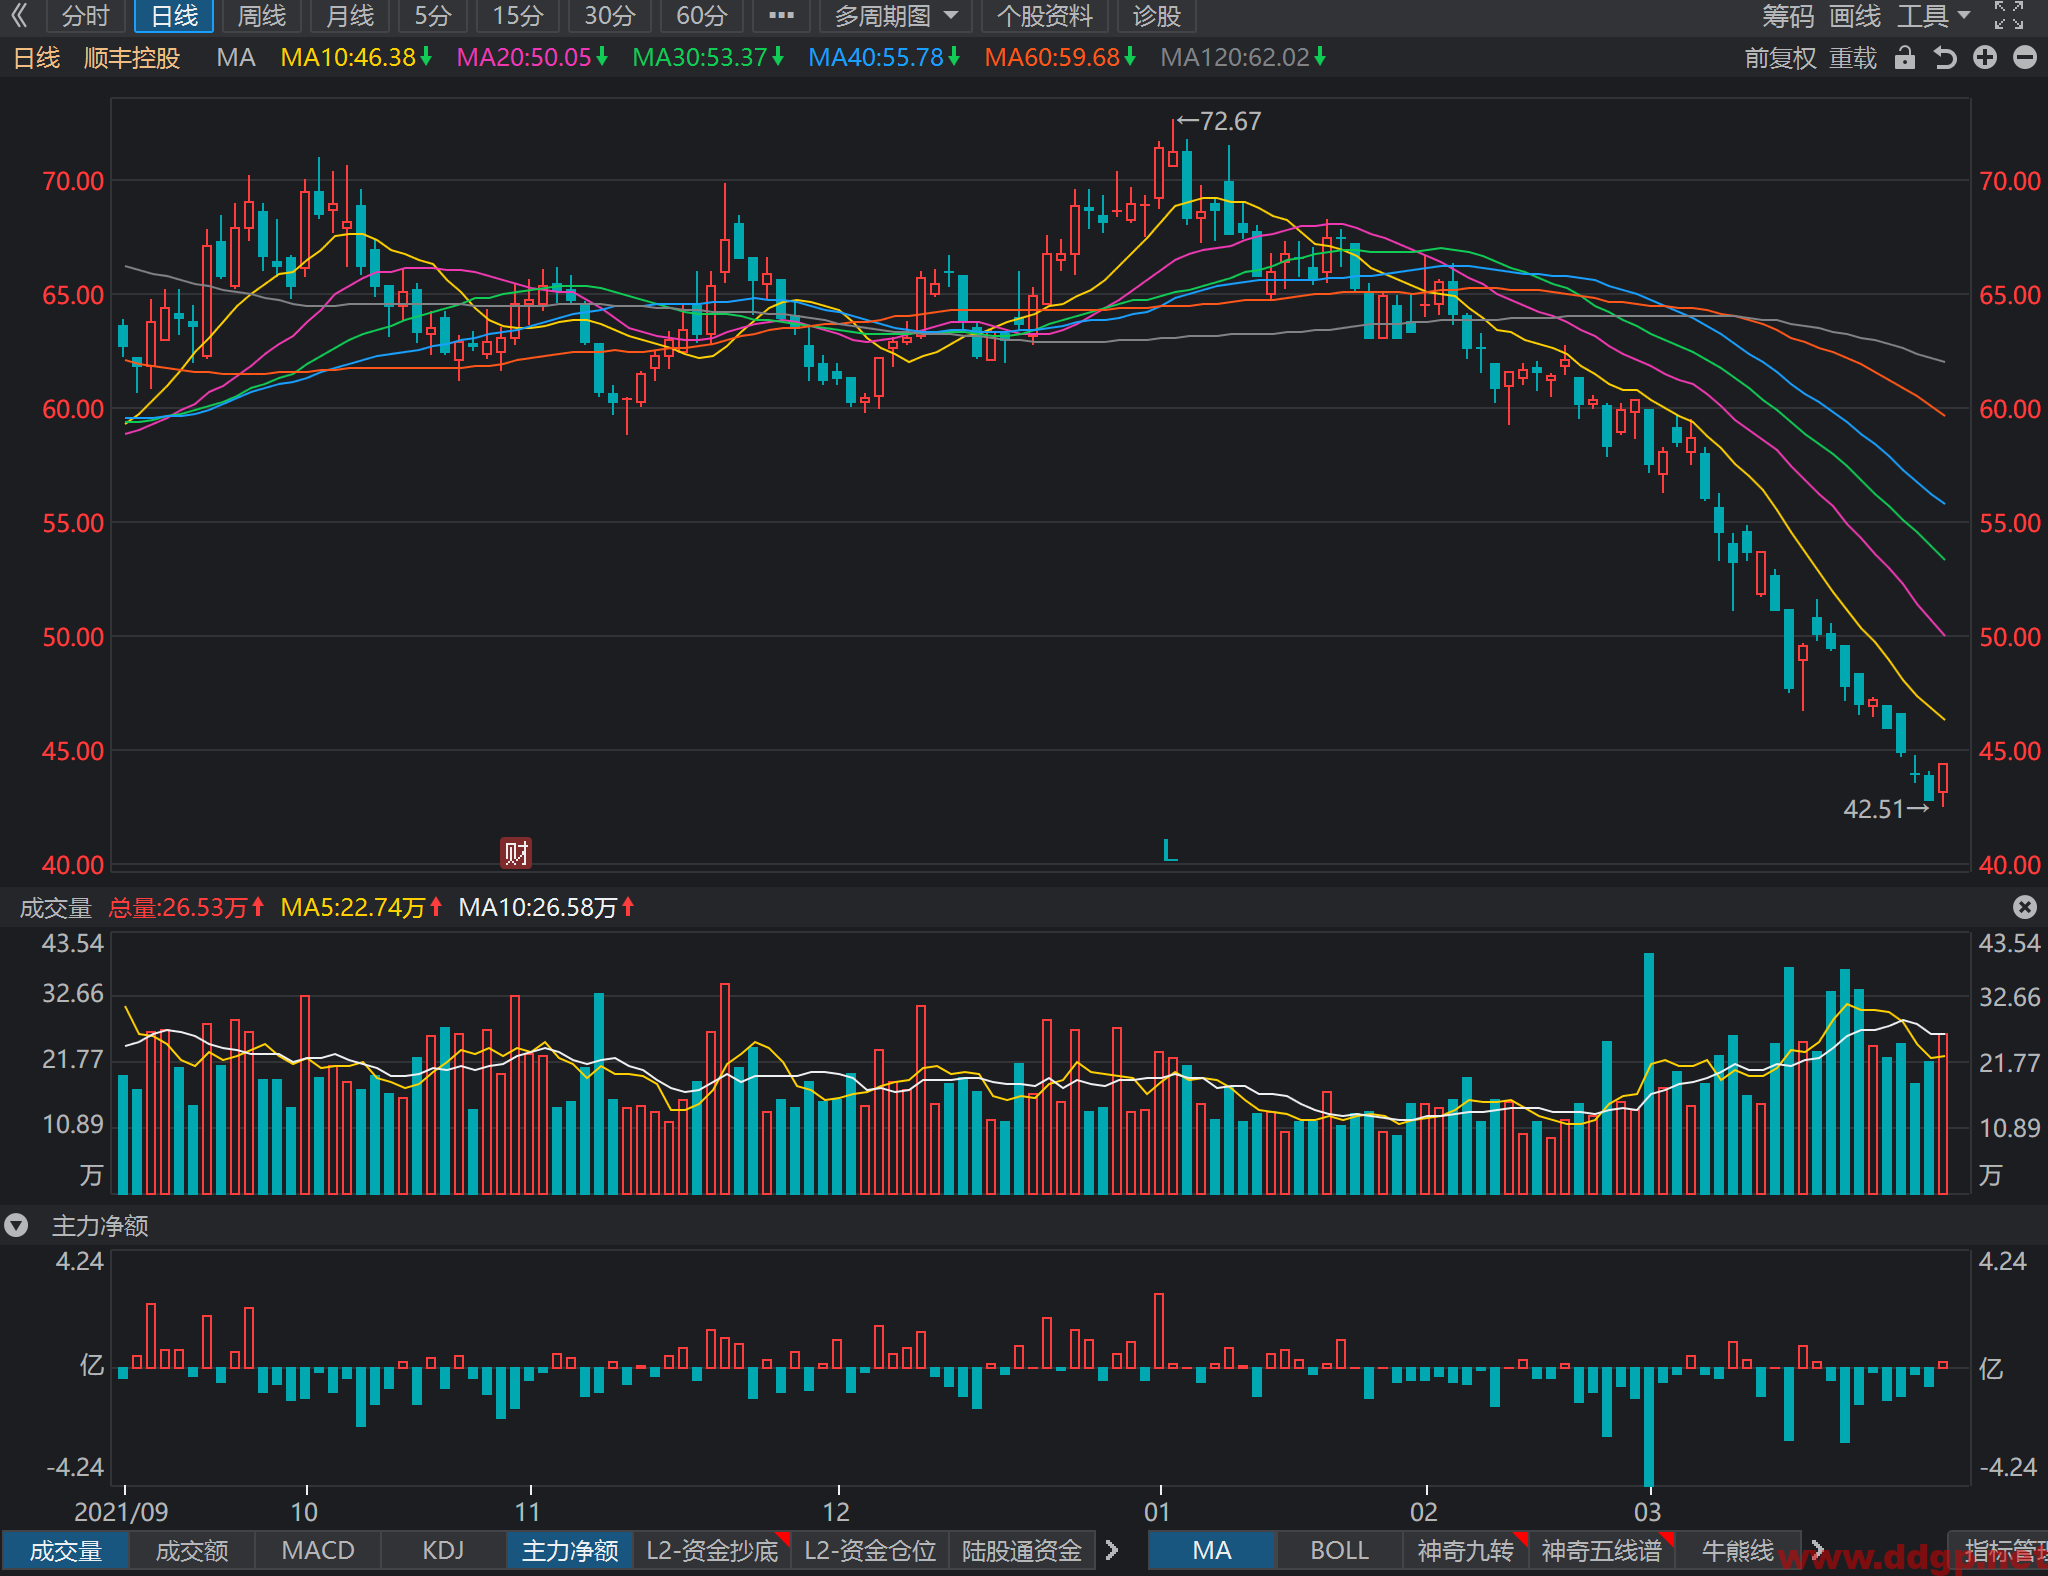Open the 多周期图 dropdown
Screen dimensions: 2048x1576
896,16
